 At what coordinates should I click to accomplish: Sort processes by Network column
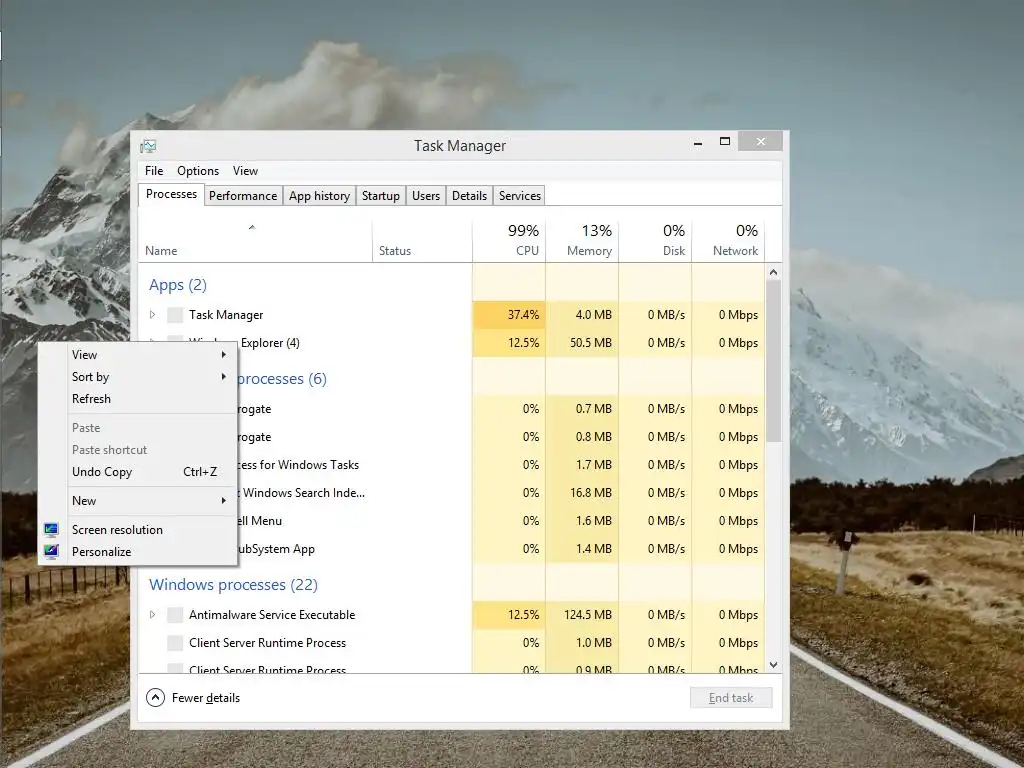click(x=728, y=241)
